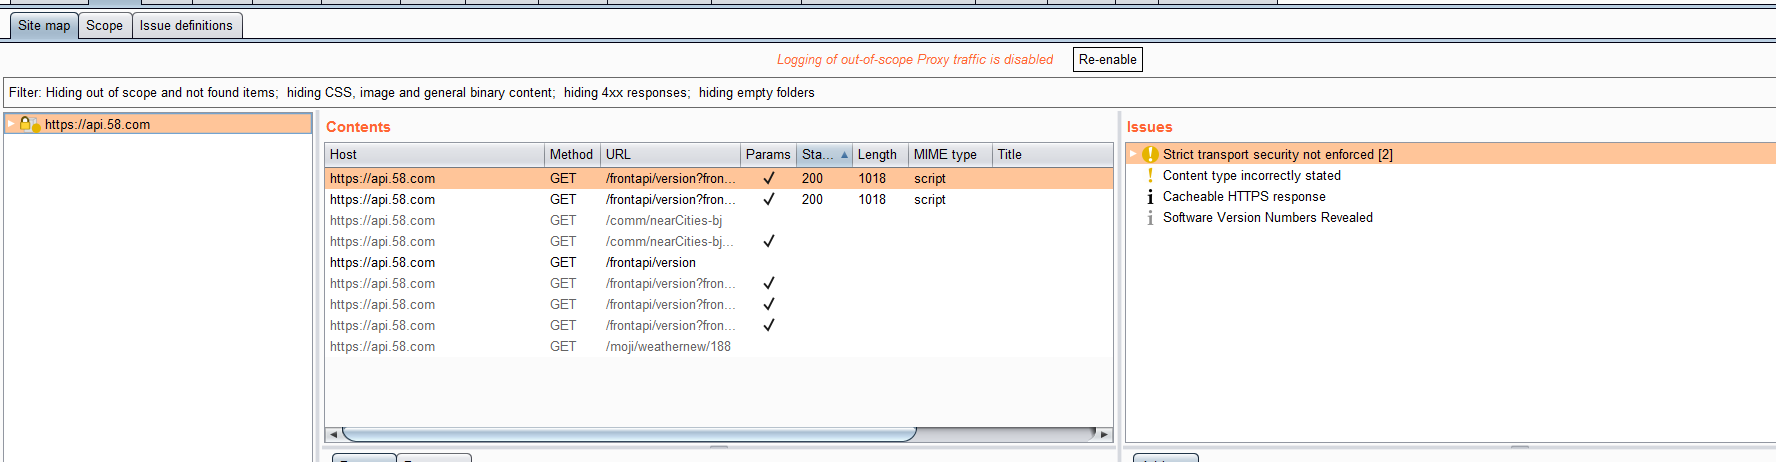Click the Re-enable button
1776x462 pixels.
point(1107,60)
